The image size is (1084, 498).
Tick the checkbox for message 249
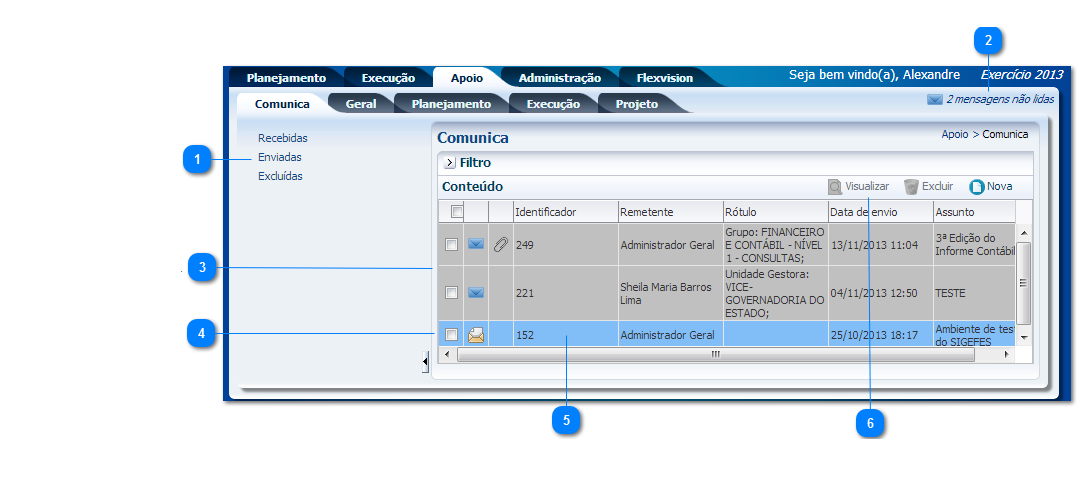pos(451,244)
